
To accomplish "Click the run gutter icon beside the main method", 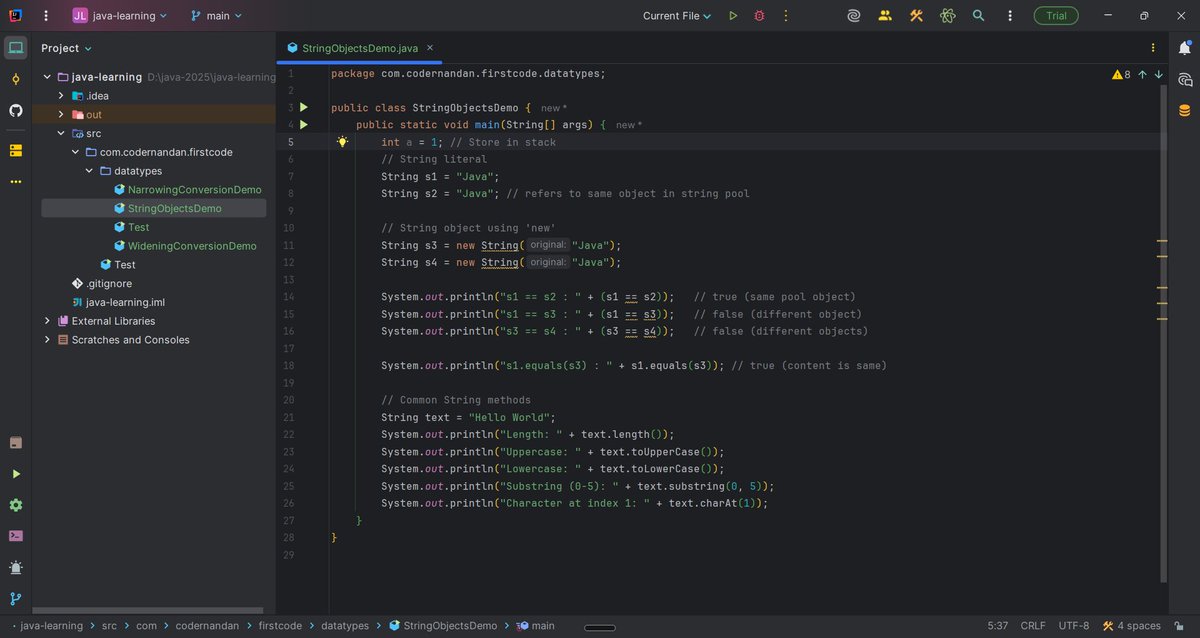I will tap(304, 125).
